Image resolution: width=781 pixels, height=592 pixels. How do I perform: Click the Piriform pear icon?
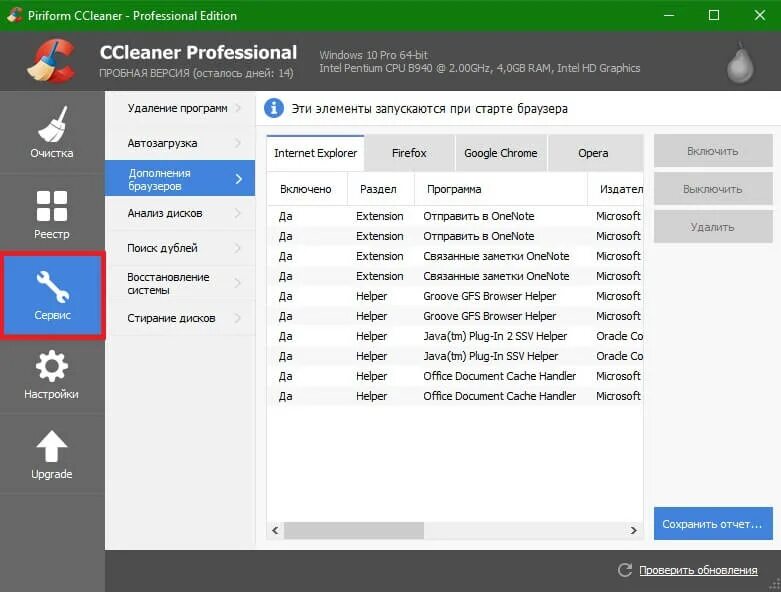(740, 63)
